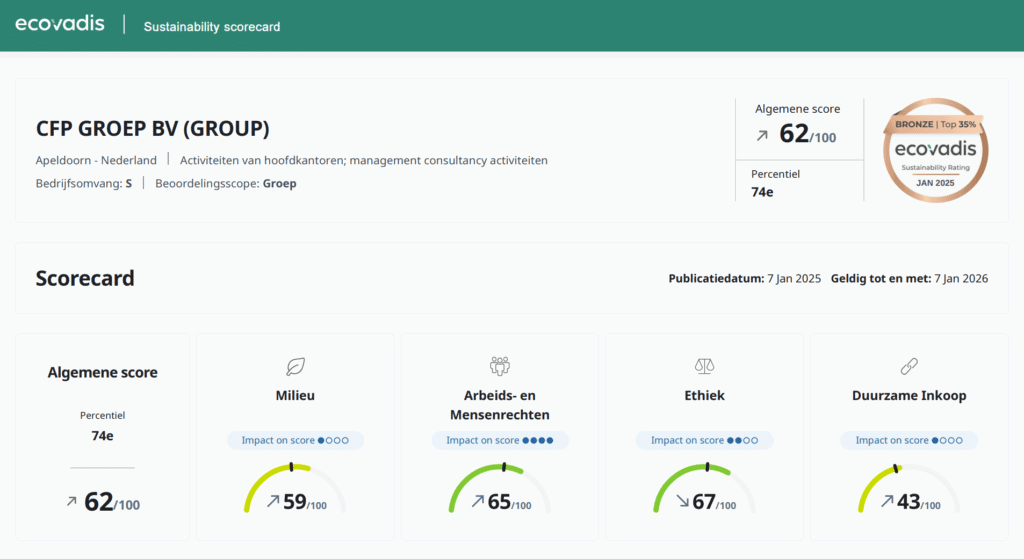Click Arbeids- en Mensenrechten card title
The height and width of the screenshot is (559, 1024).
500,405
